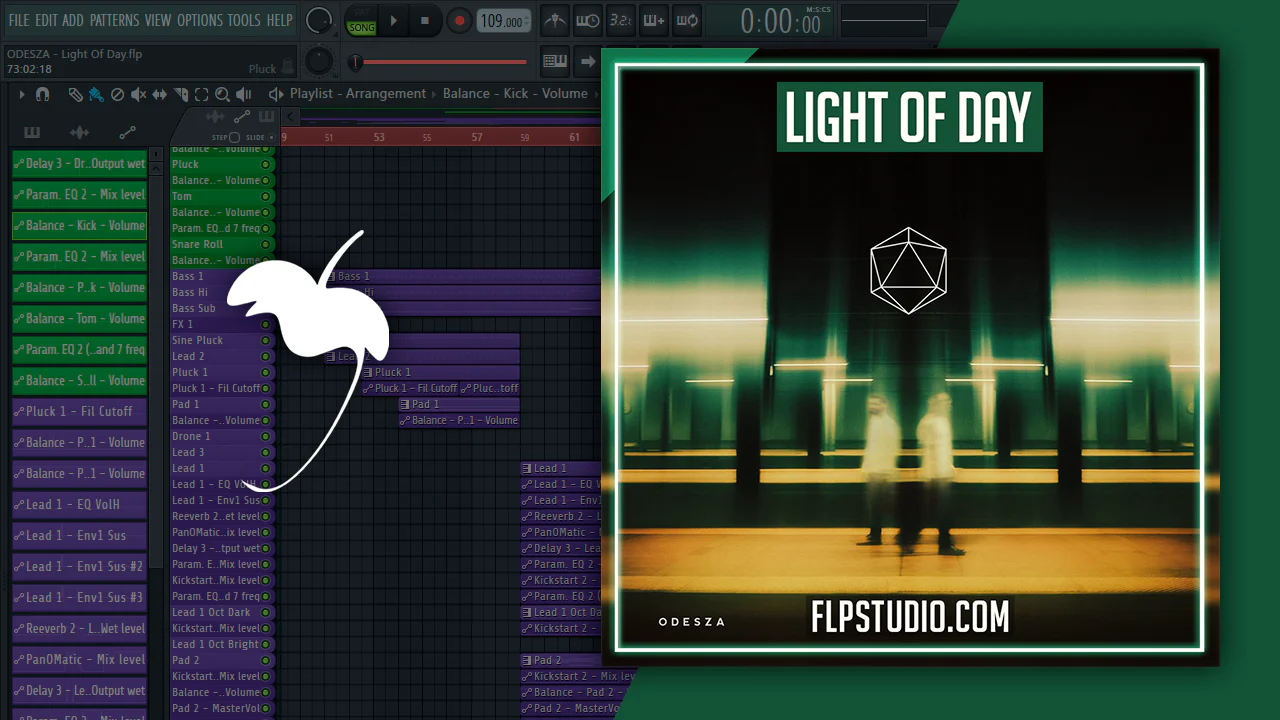1280x720 pixels.
Task: Open the EDIT menu
Action: [46, 20]
